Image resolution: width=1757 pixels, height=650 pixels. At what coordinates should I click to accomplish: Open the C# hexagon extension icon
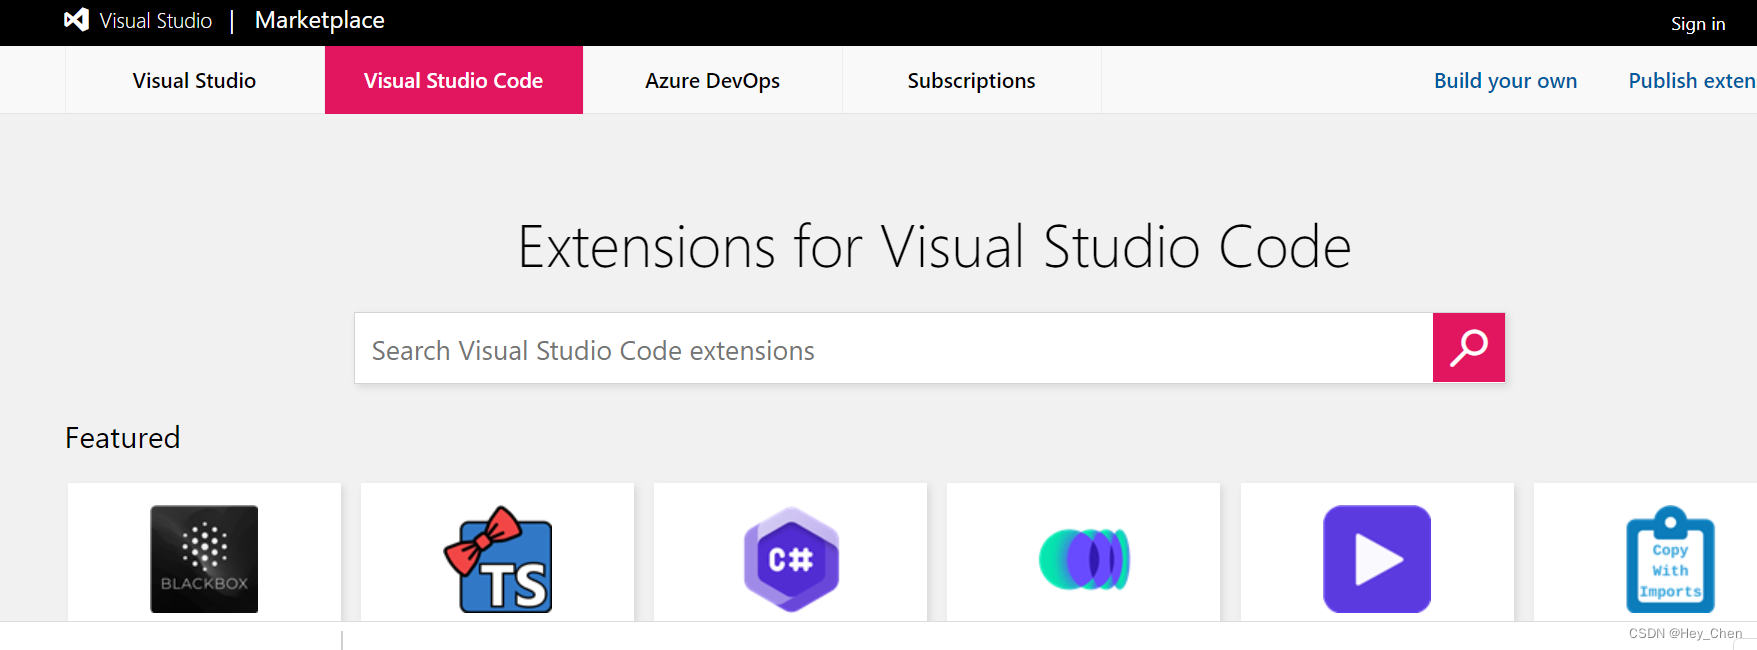(x=791, y=560)
